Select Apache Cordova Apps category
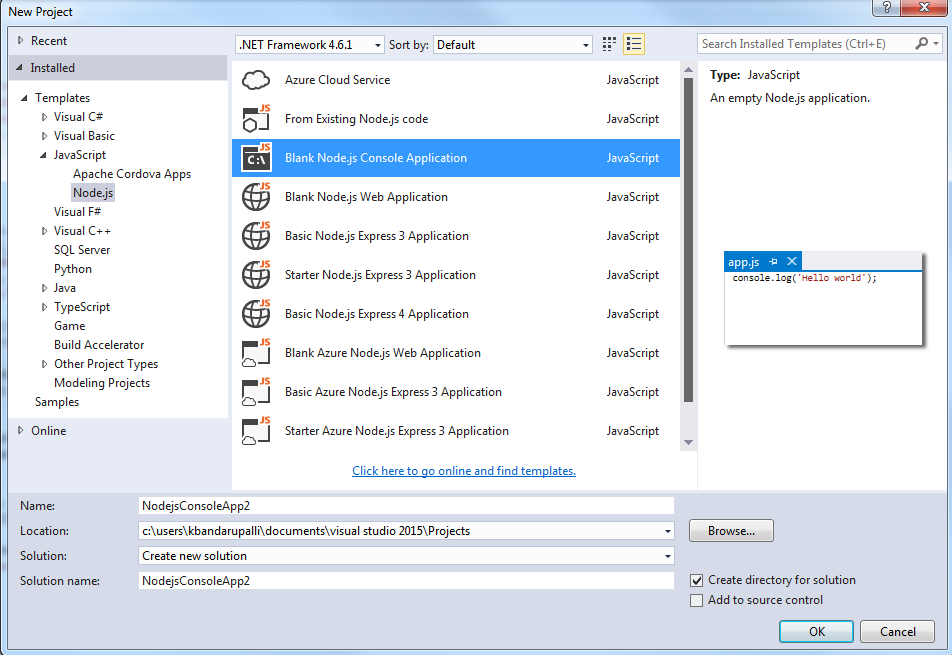The image size is (952, 655). [132, 174]
